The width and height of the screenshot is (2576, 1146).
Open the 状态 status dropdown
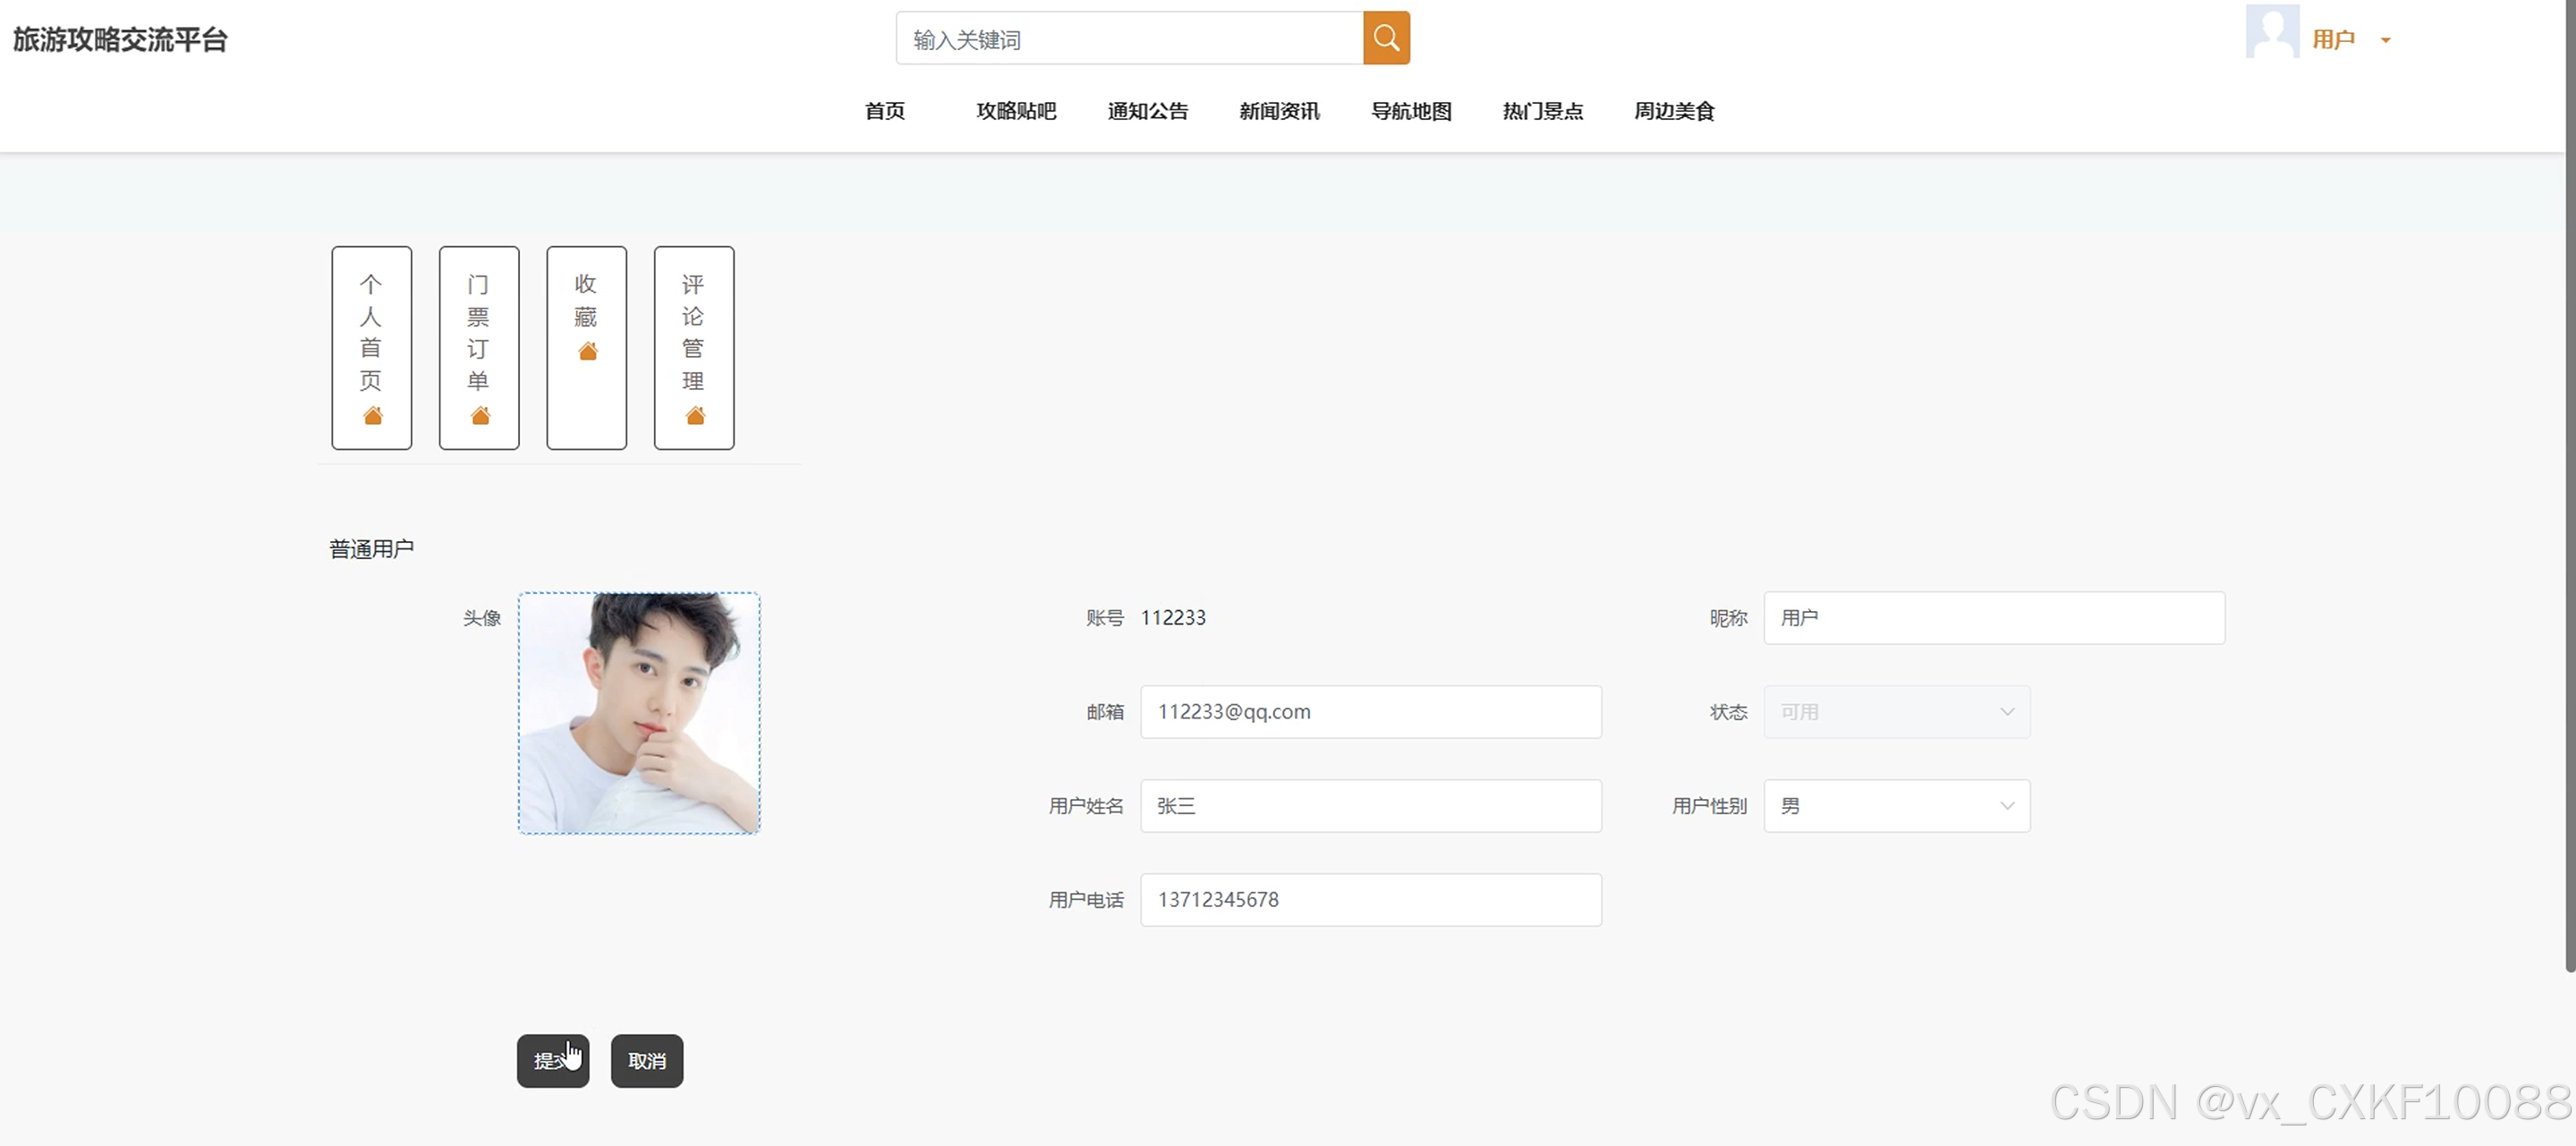tap(1896, 712)
